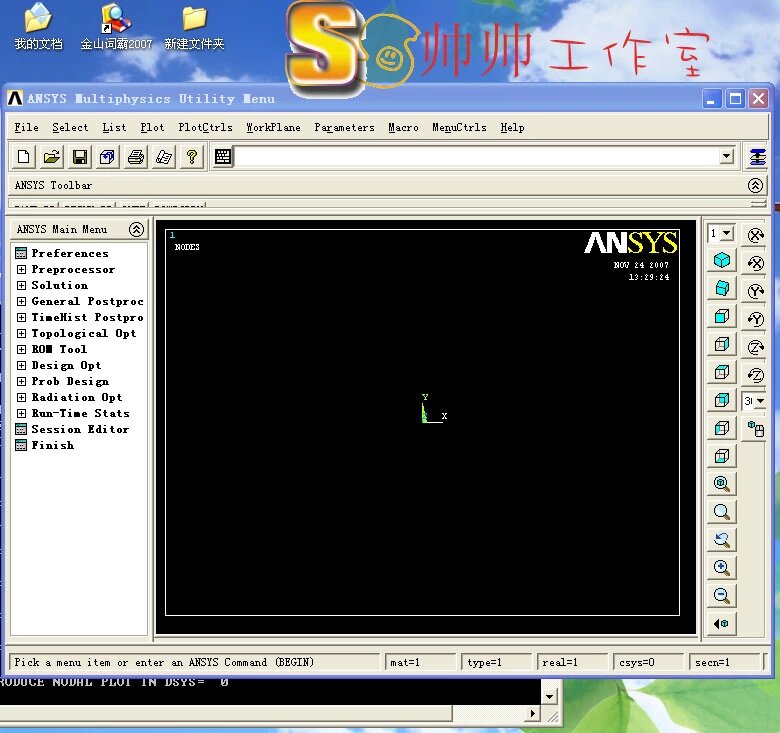Click the New Analysis toolbar icon

(25, 157)
